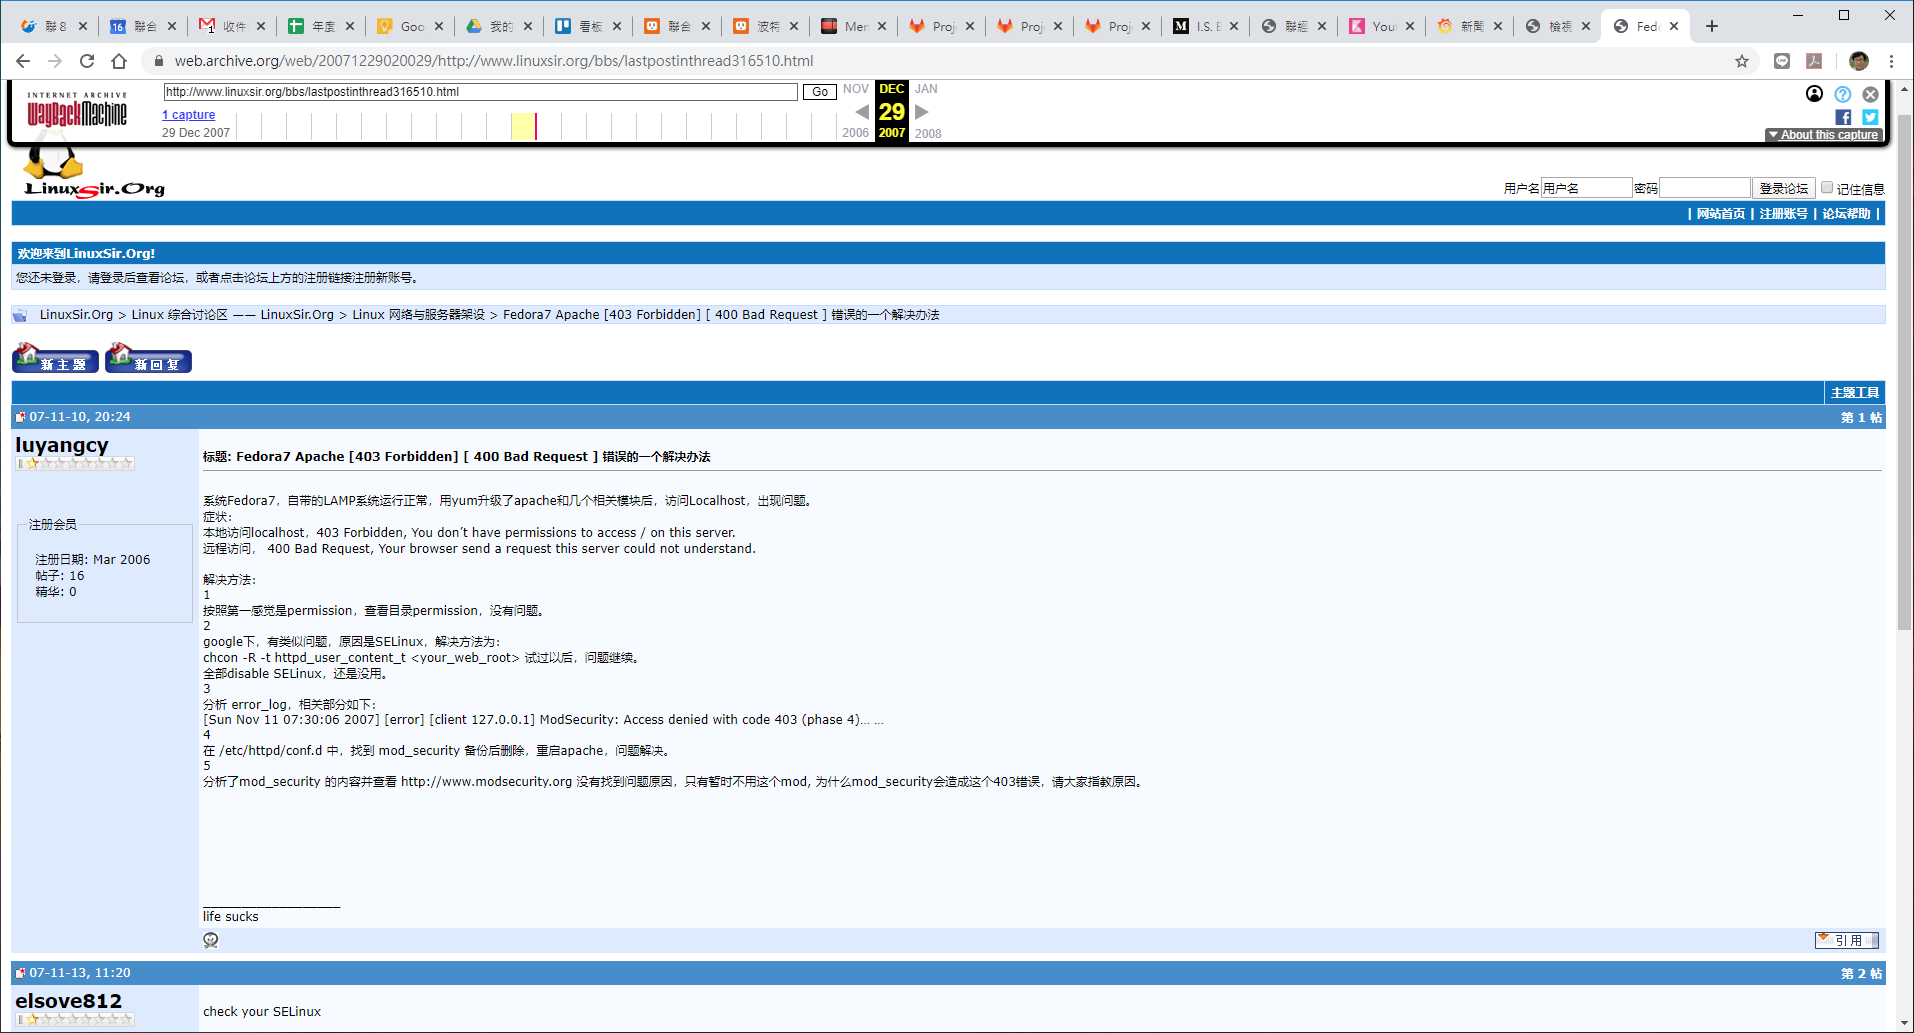Open the Linux network and server forum breadcrumb
Image resolution: width=1914 pixels, height=1033 pixels.
pyautogui.click(x=418, y=315)
